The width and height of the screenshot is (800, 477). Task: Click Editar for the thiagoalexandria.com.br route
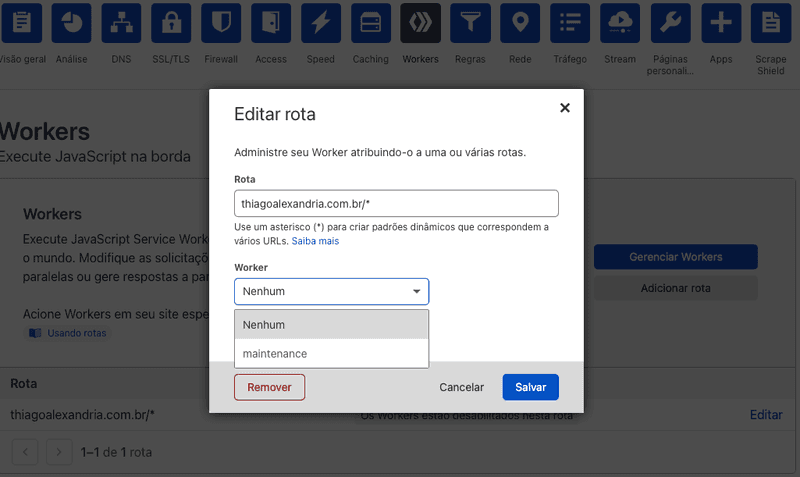point(766,415)
